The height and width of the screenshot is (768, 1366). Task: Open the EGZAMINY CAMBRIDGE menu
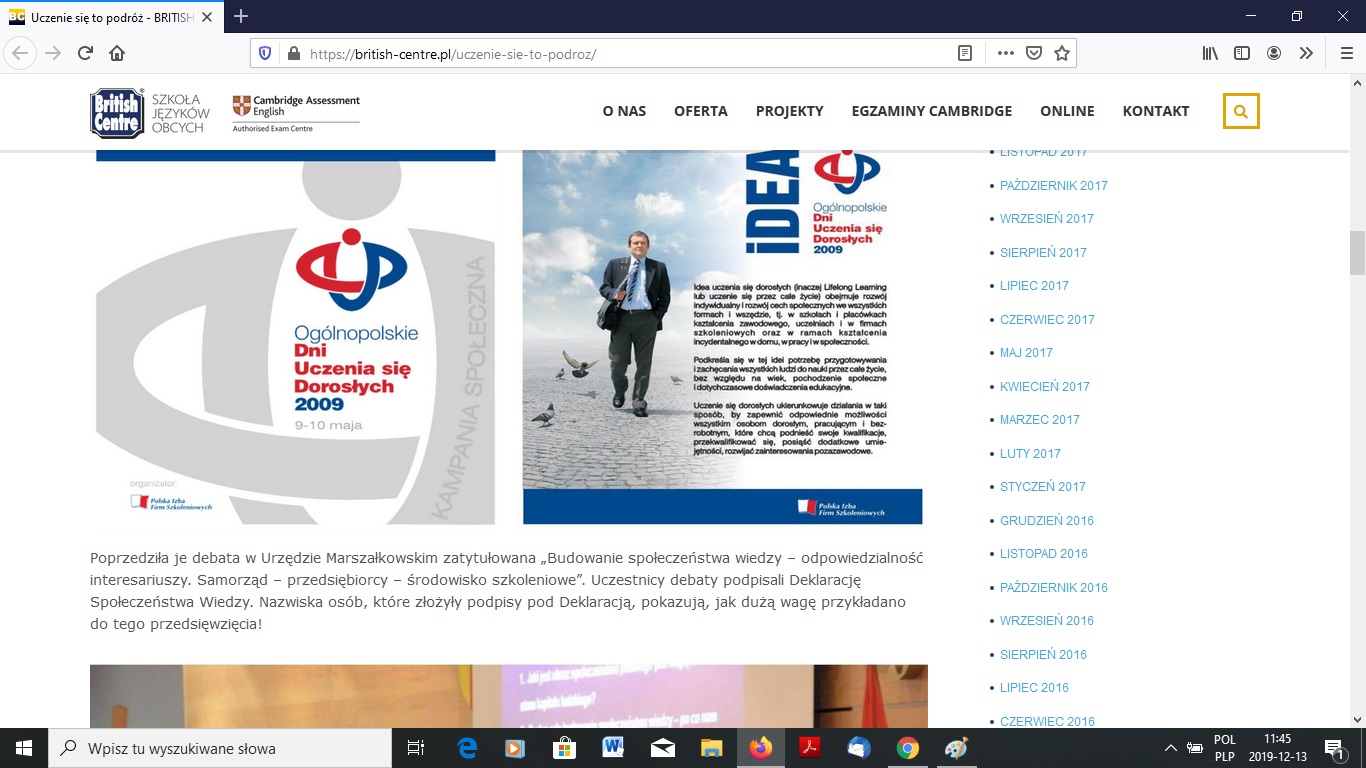[932, 111]
